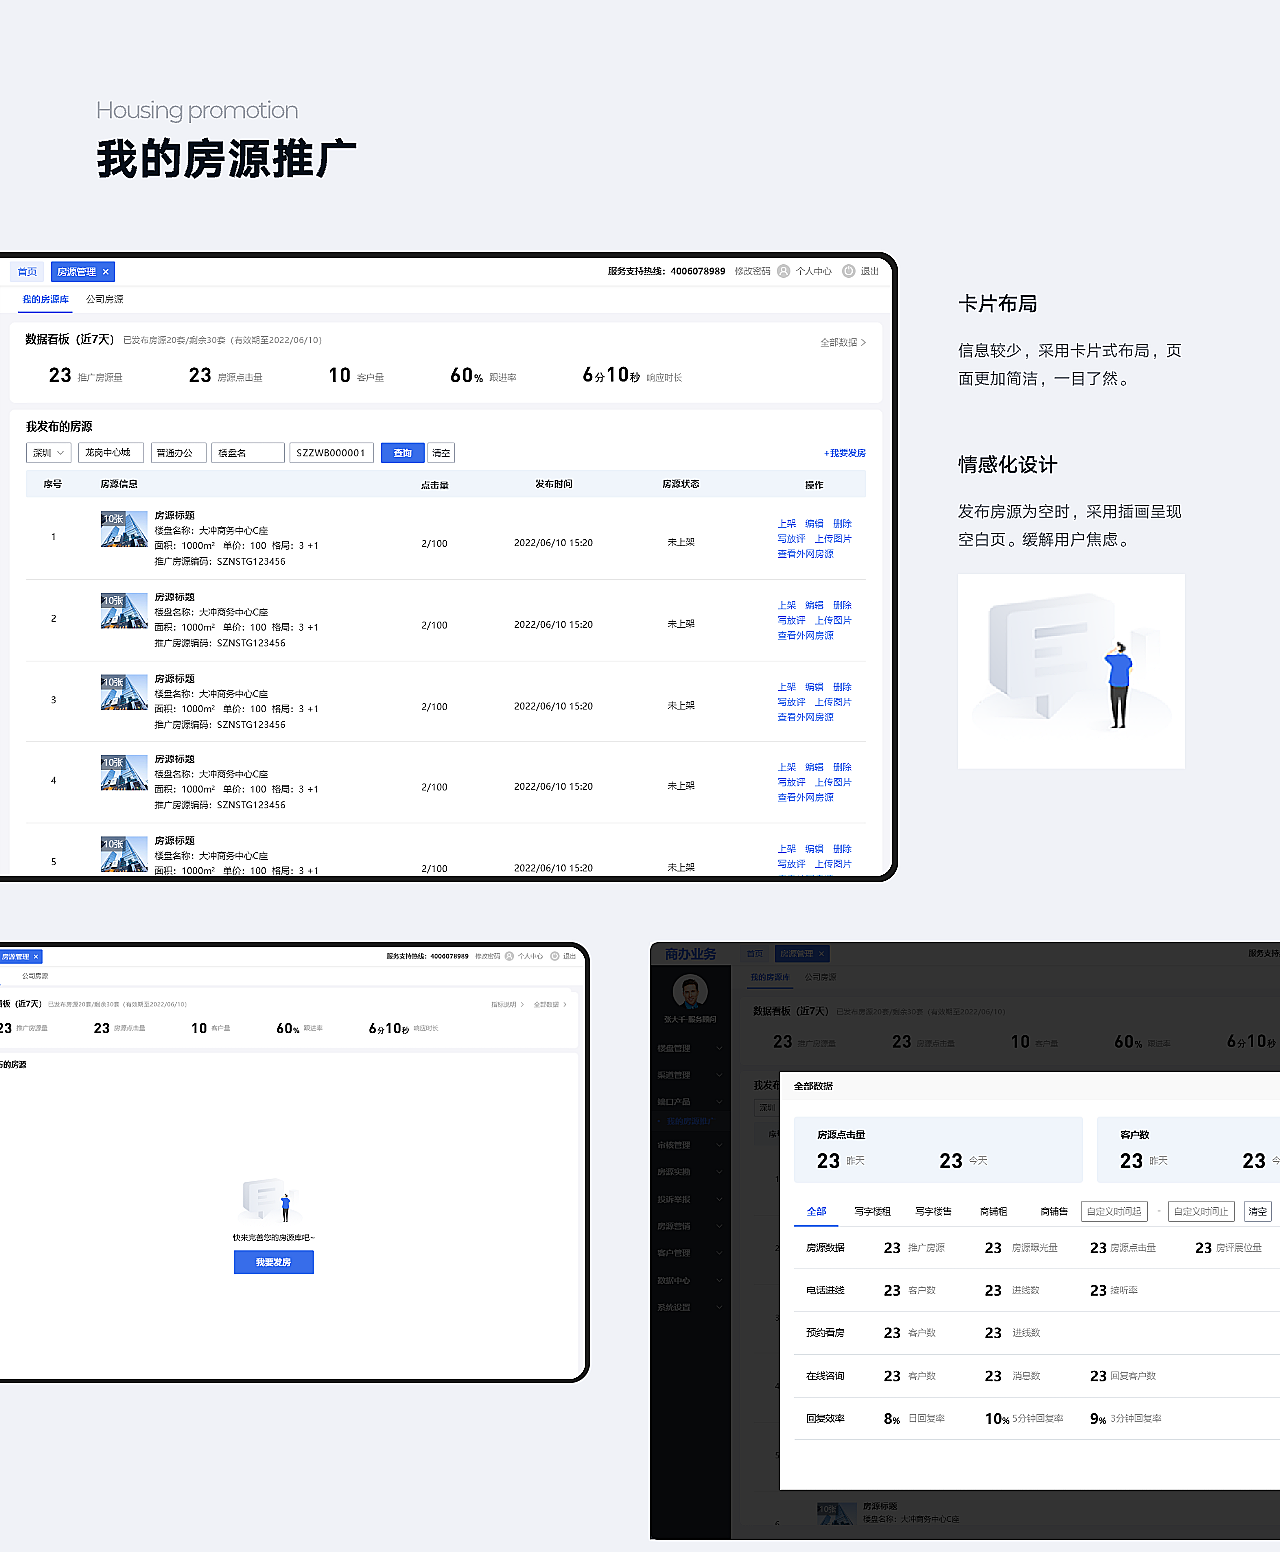The height and width of the screenshot is (1552, 1280).
Task: Click 上架 link in row 1
Action: [x=787, y=524]
